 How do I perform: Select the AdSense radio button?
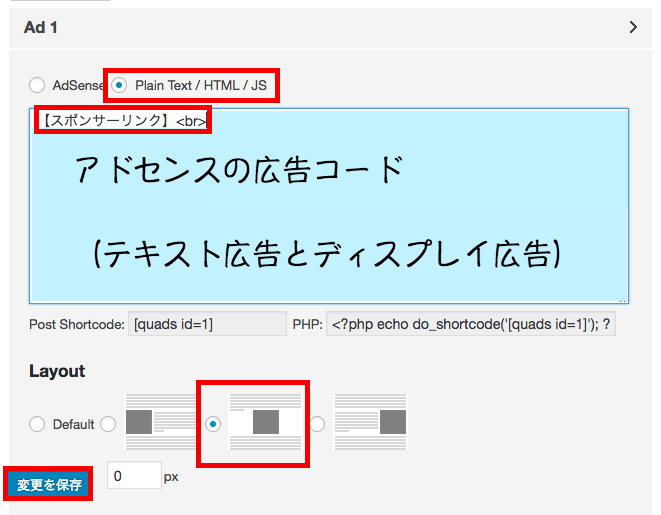[x=37, y=85]
